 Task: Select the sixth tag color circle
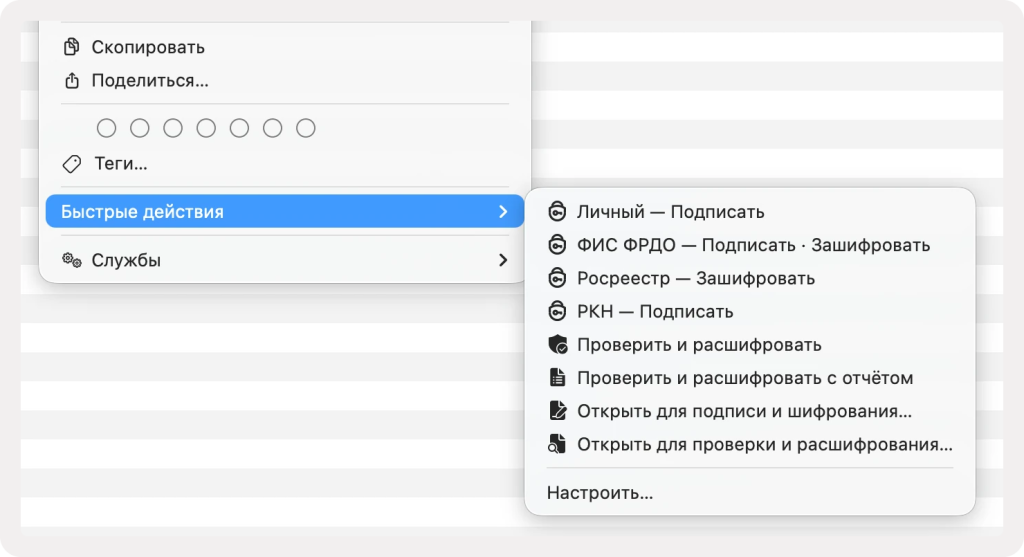(x=273, y=128)
